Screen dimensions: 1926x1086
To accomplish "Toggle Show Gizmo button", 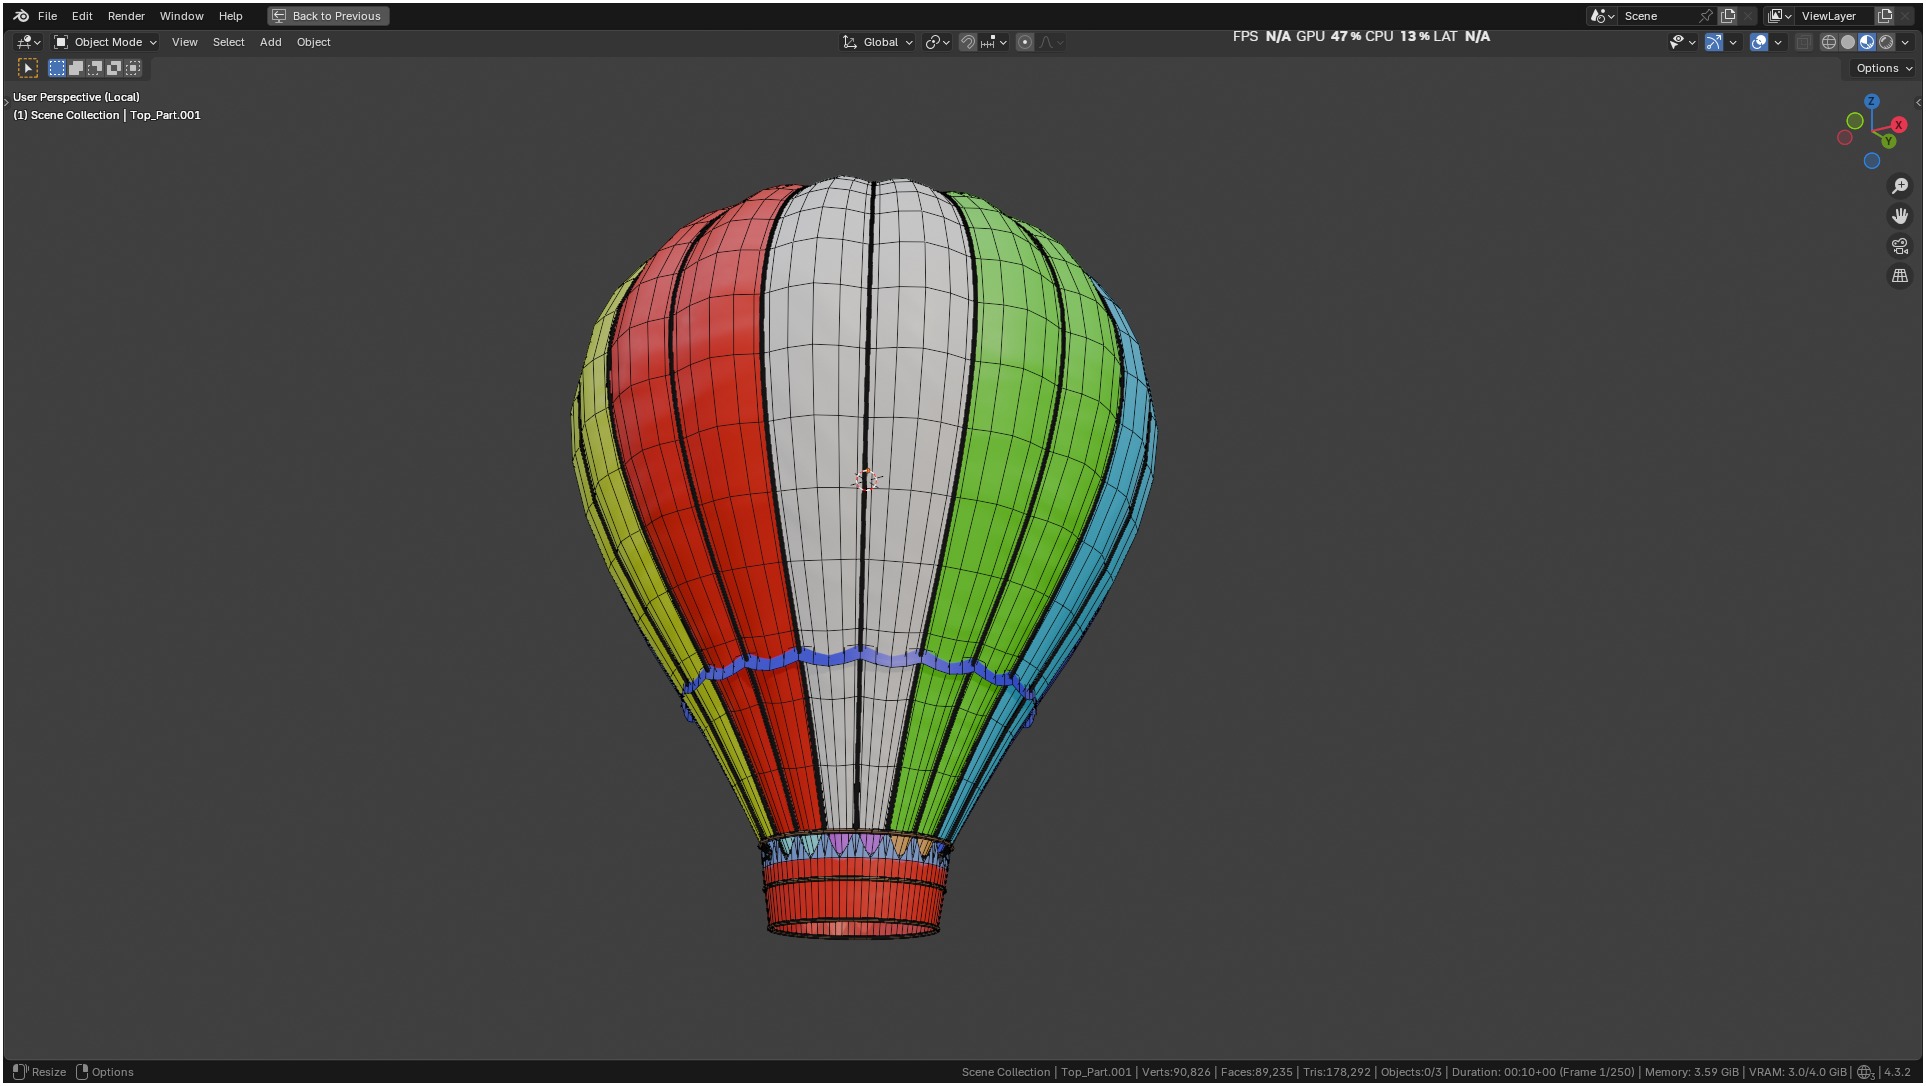I will (x=1714, y=42).
